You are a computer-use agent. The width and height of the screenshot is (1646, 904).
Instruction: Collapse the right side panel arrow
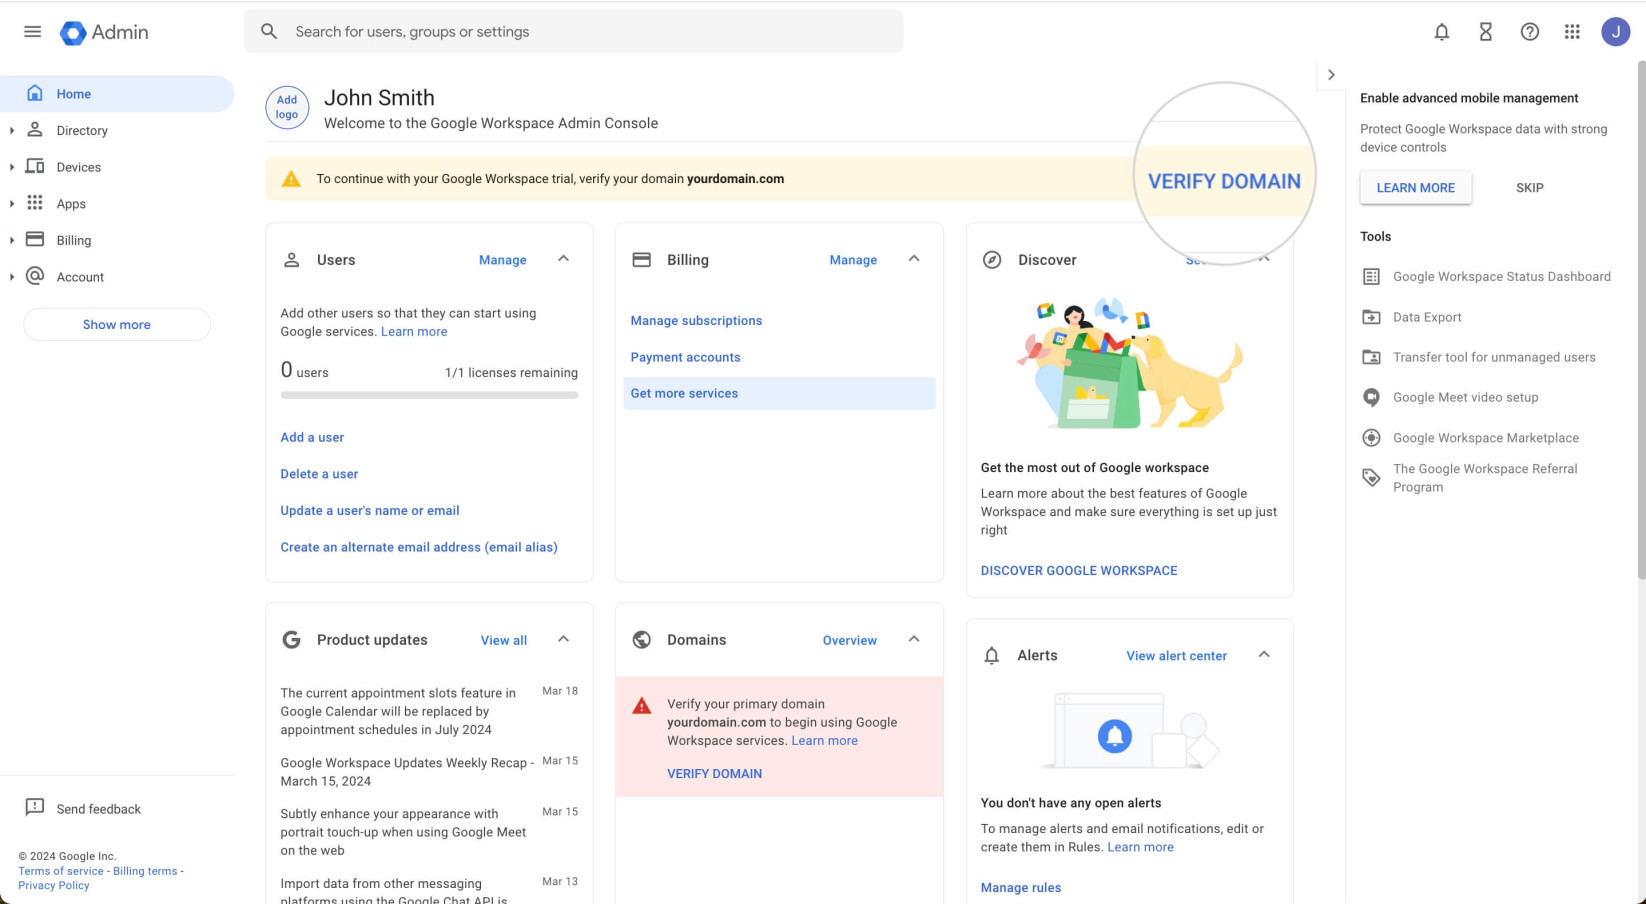1331,75
